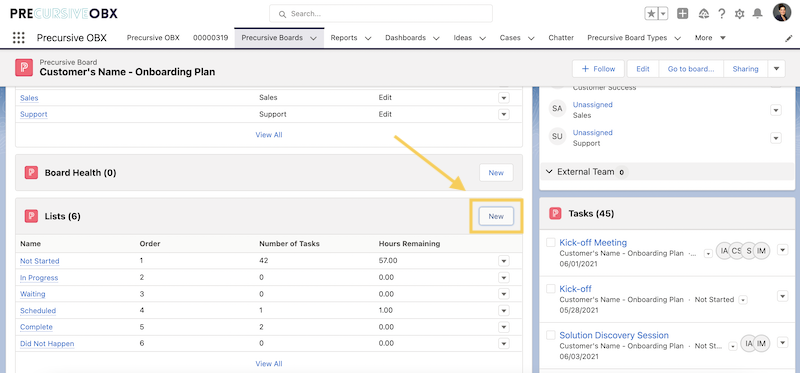Click the Edit record button
This screenshot has width=800, height=373.
click(x=643, y=69)
